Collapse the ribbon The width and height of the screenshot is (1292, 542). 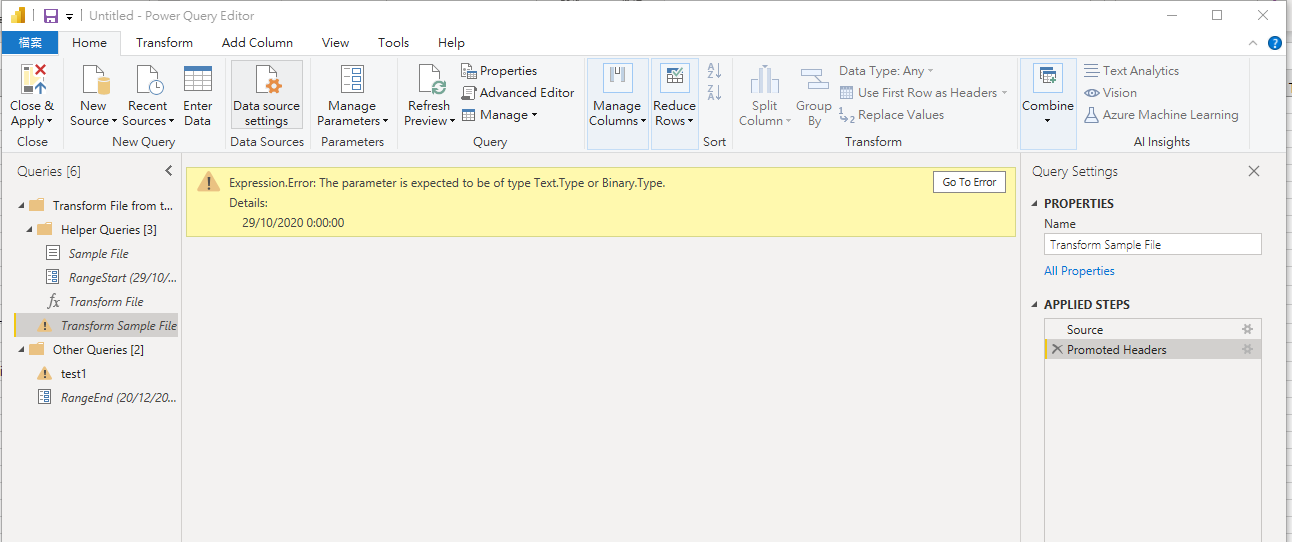1254,43
